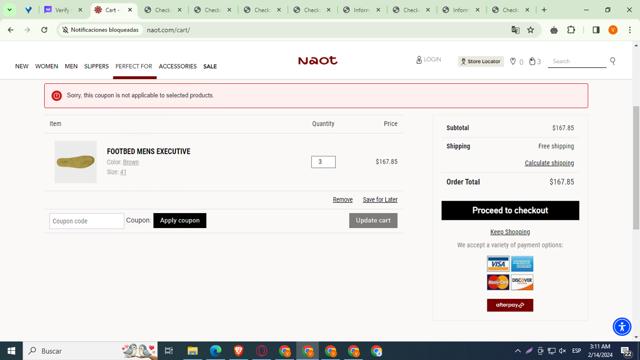Viewport: 640px width, 360px height.
Task: Click Calculate shipping link
Action: pos(549,163)
